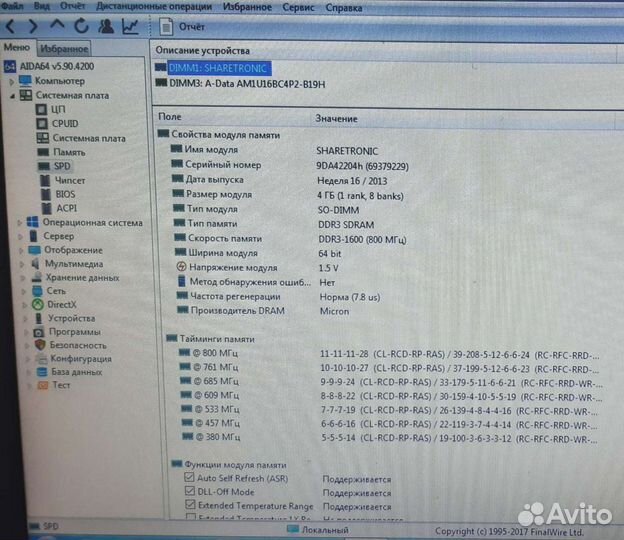624x540 pixels.
Task: Select ACPI item in tree
Action: 66,208
